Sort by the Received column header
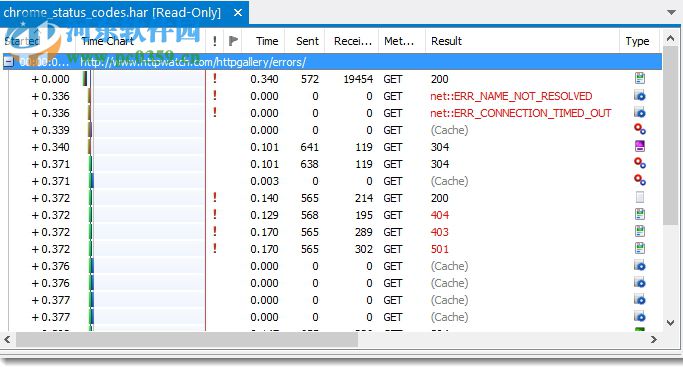The height and width of the screenshot is (367, 683). [x=352, y=41]
